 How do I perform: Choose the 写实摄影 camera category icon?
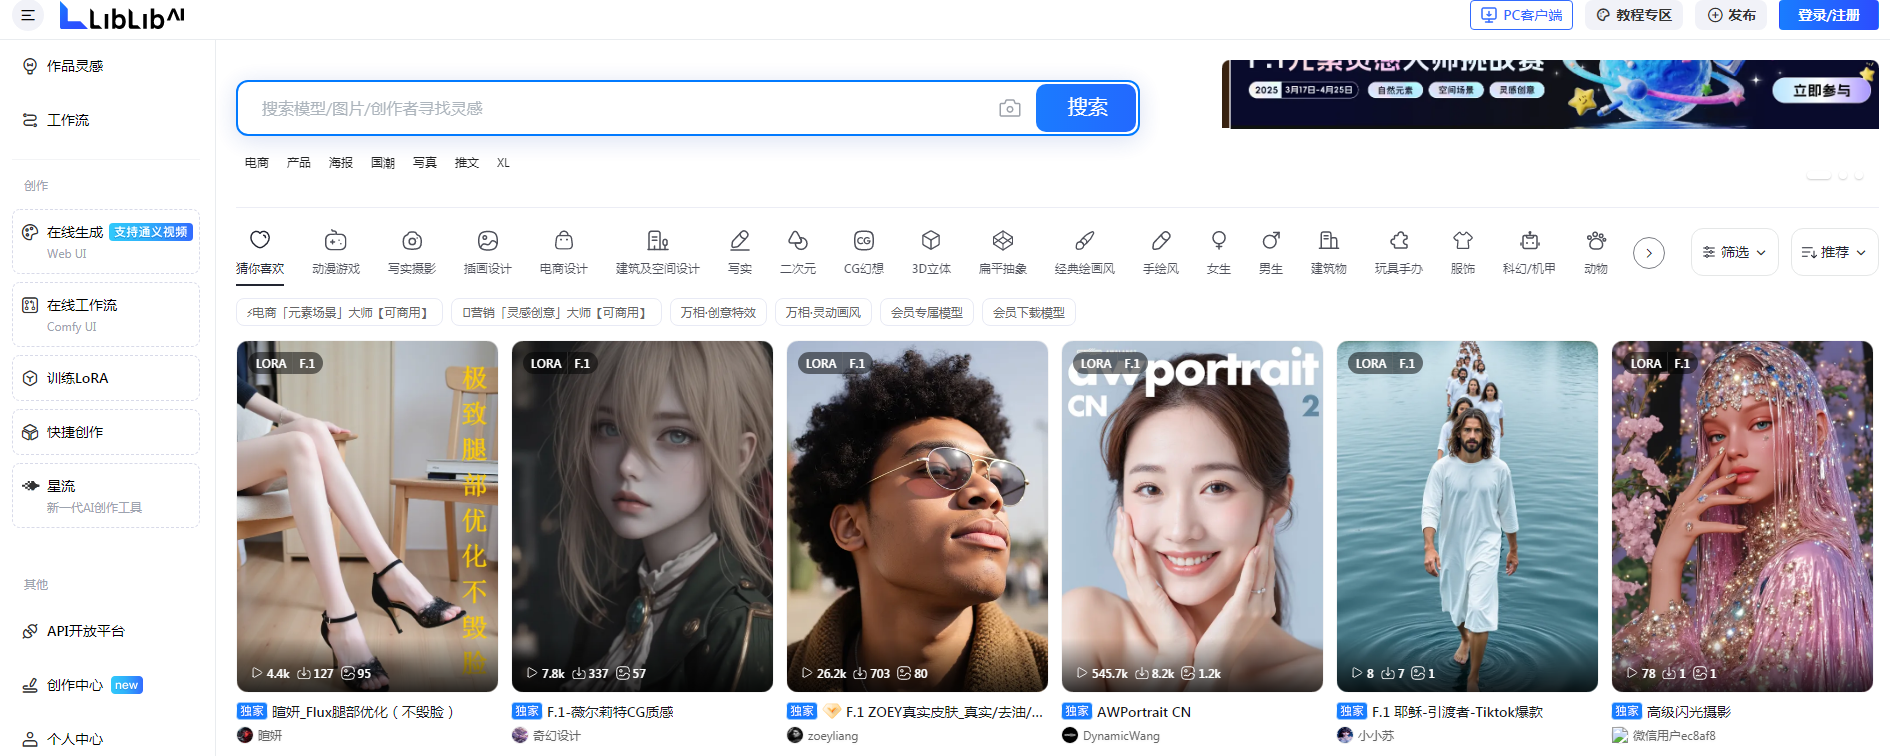click(x=412, y=241)
